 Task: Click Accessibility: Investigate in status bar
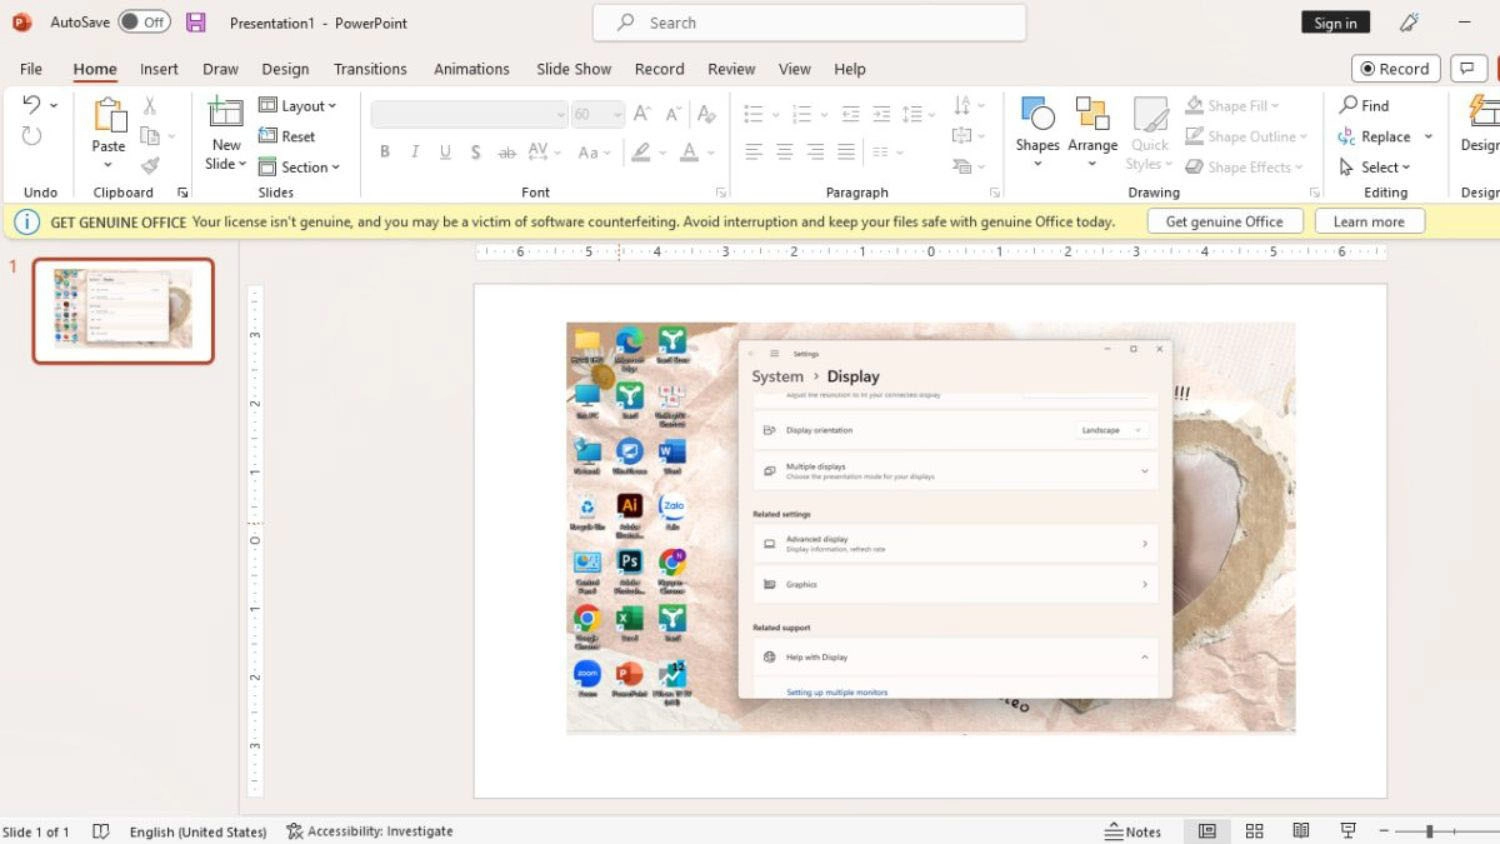(369, 831)
